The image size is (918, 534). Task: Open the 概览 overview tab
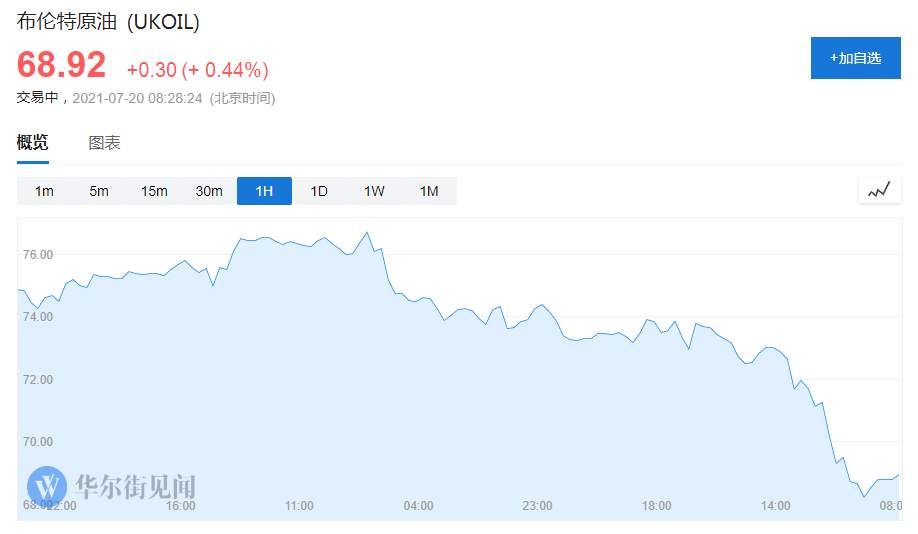click(32, 142)
